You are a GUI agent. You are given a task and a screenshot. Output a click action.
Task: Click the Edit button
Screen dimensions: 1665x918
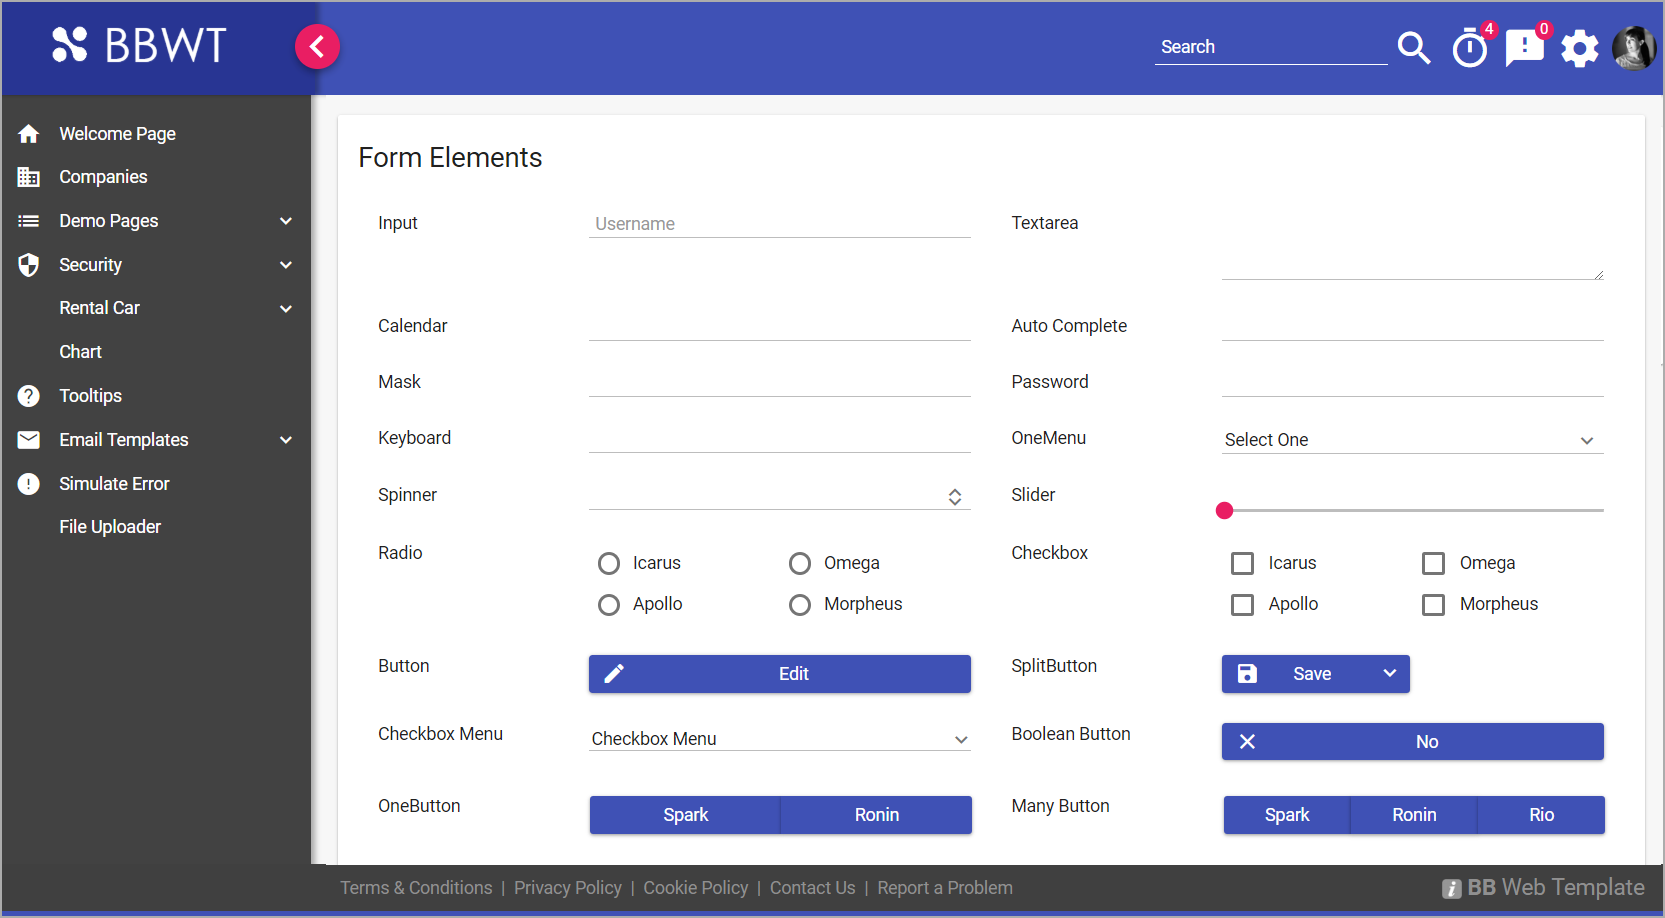[779, 673]
